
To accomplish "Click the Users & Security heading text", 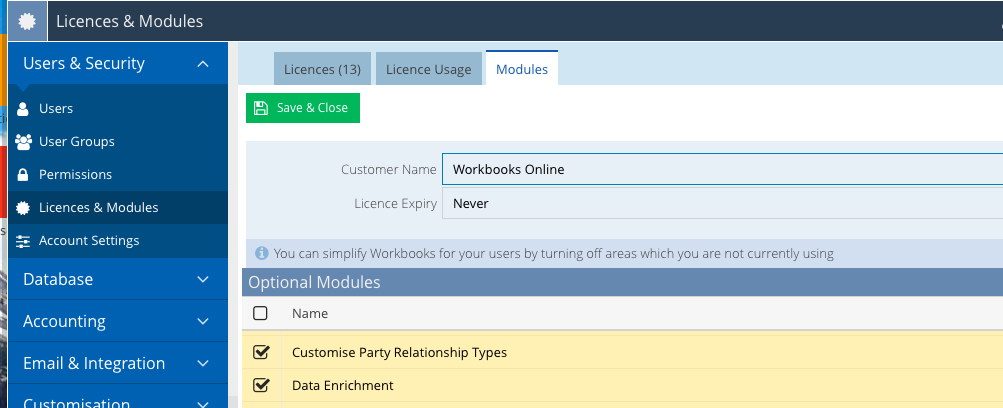I will 84,63.
